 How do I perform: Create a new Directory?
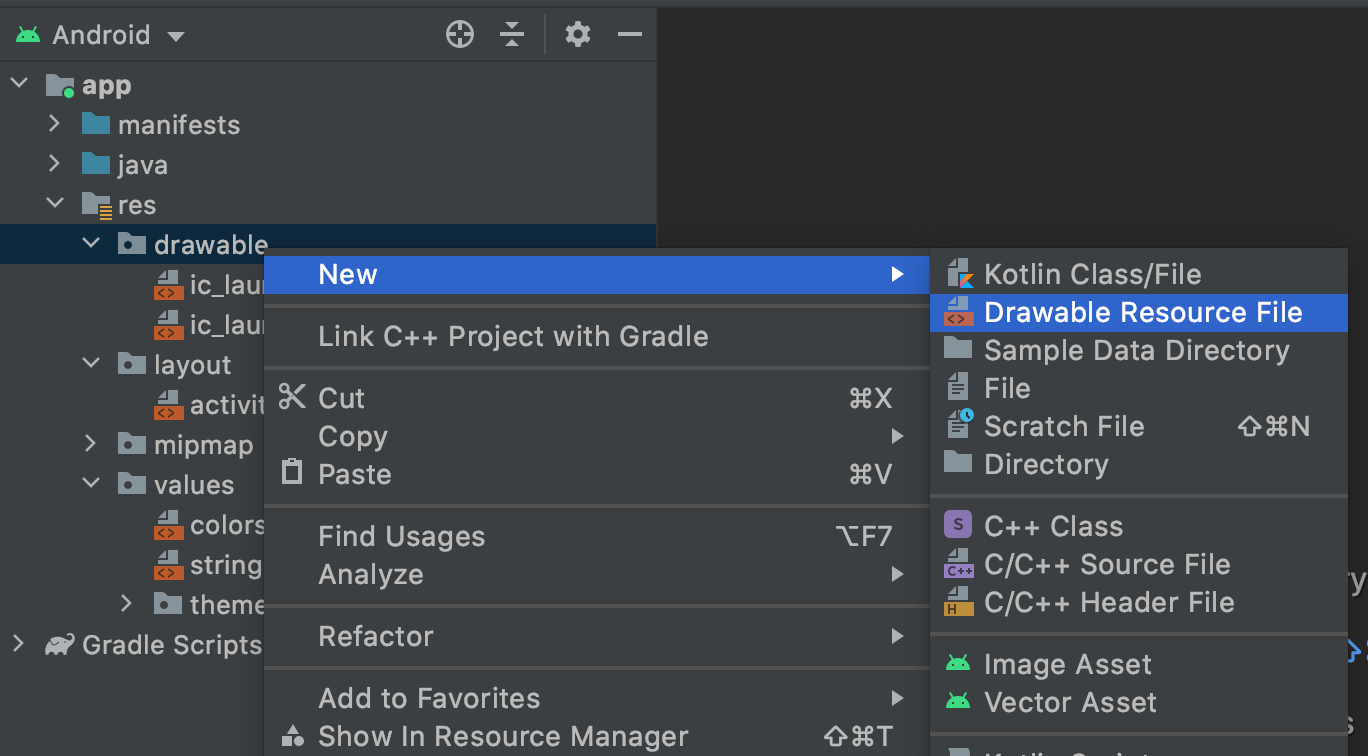(1139, 464)
